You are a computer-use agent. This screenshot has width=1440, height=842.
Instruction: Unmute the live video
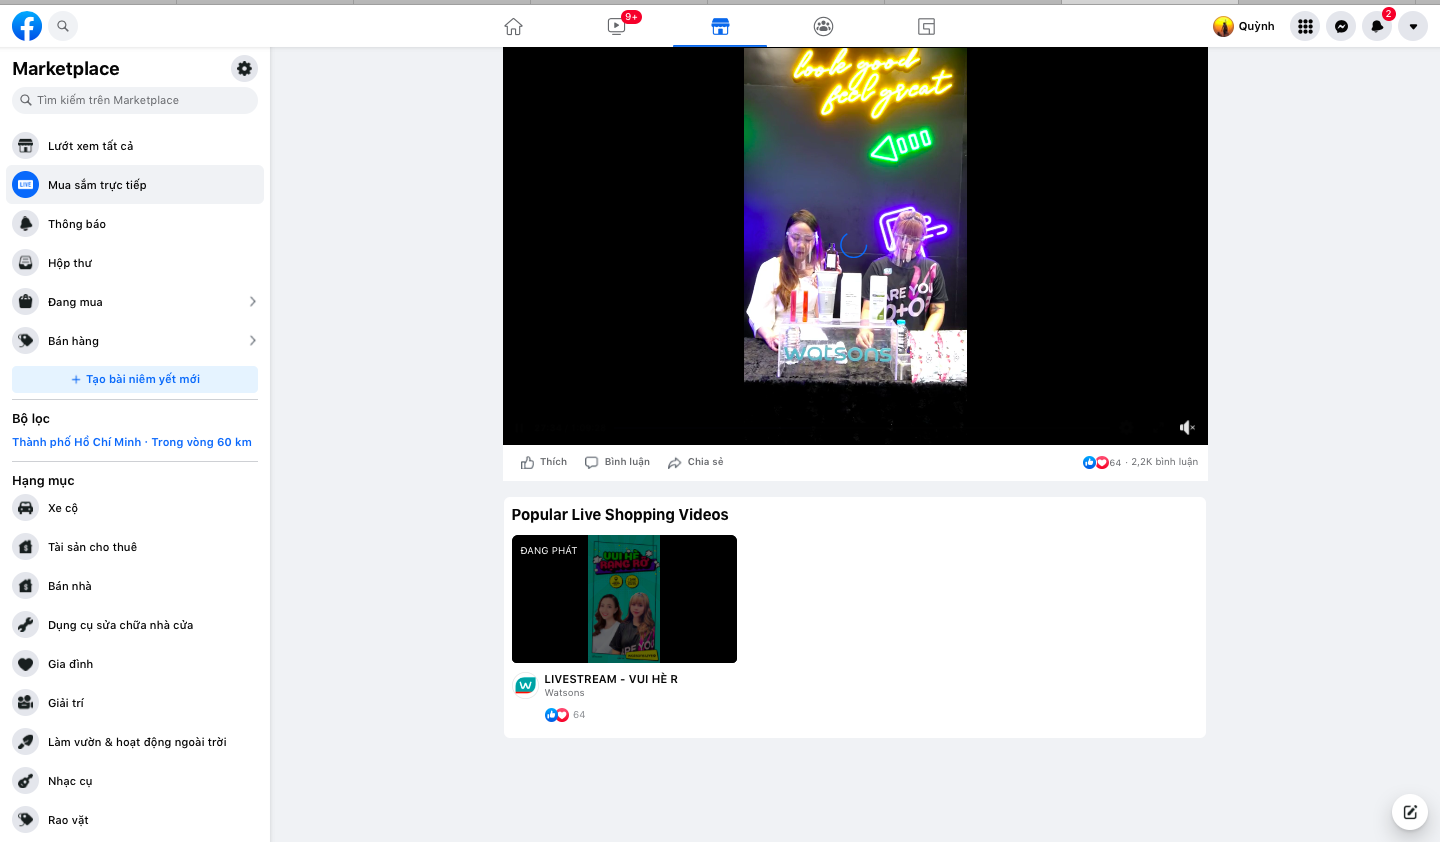click(1187, 427)
